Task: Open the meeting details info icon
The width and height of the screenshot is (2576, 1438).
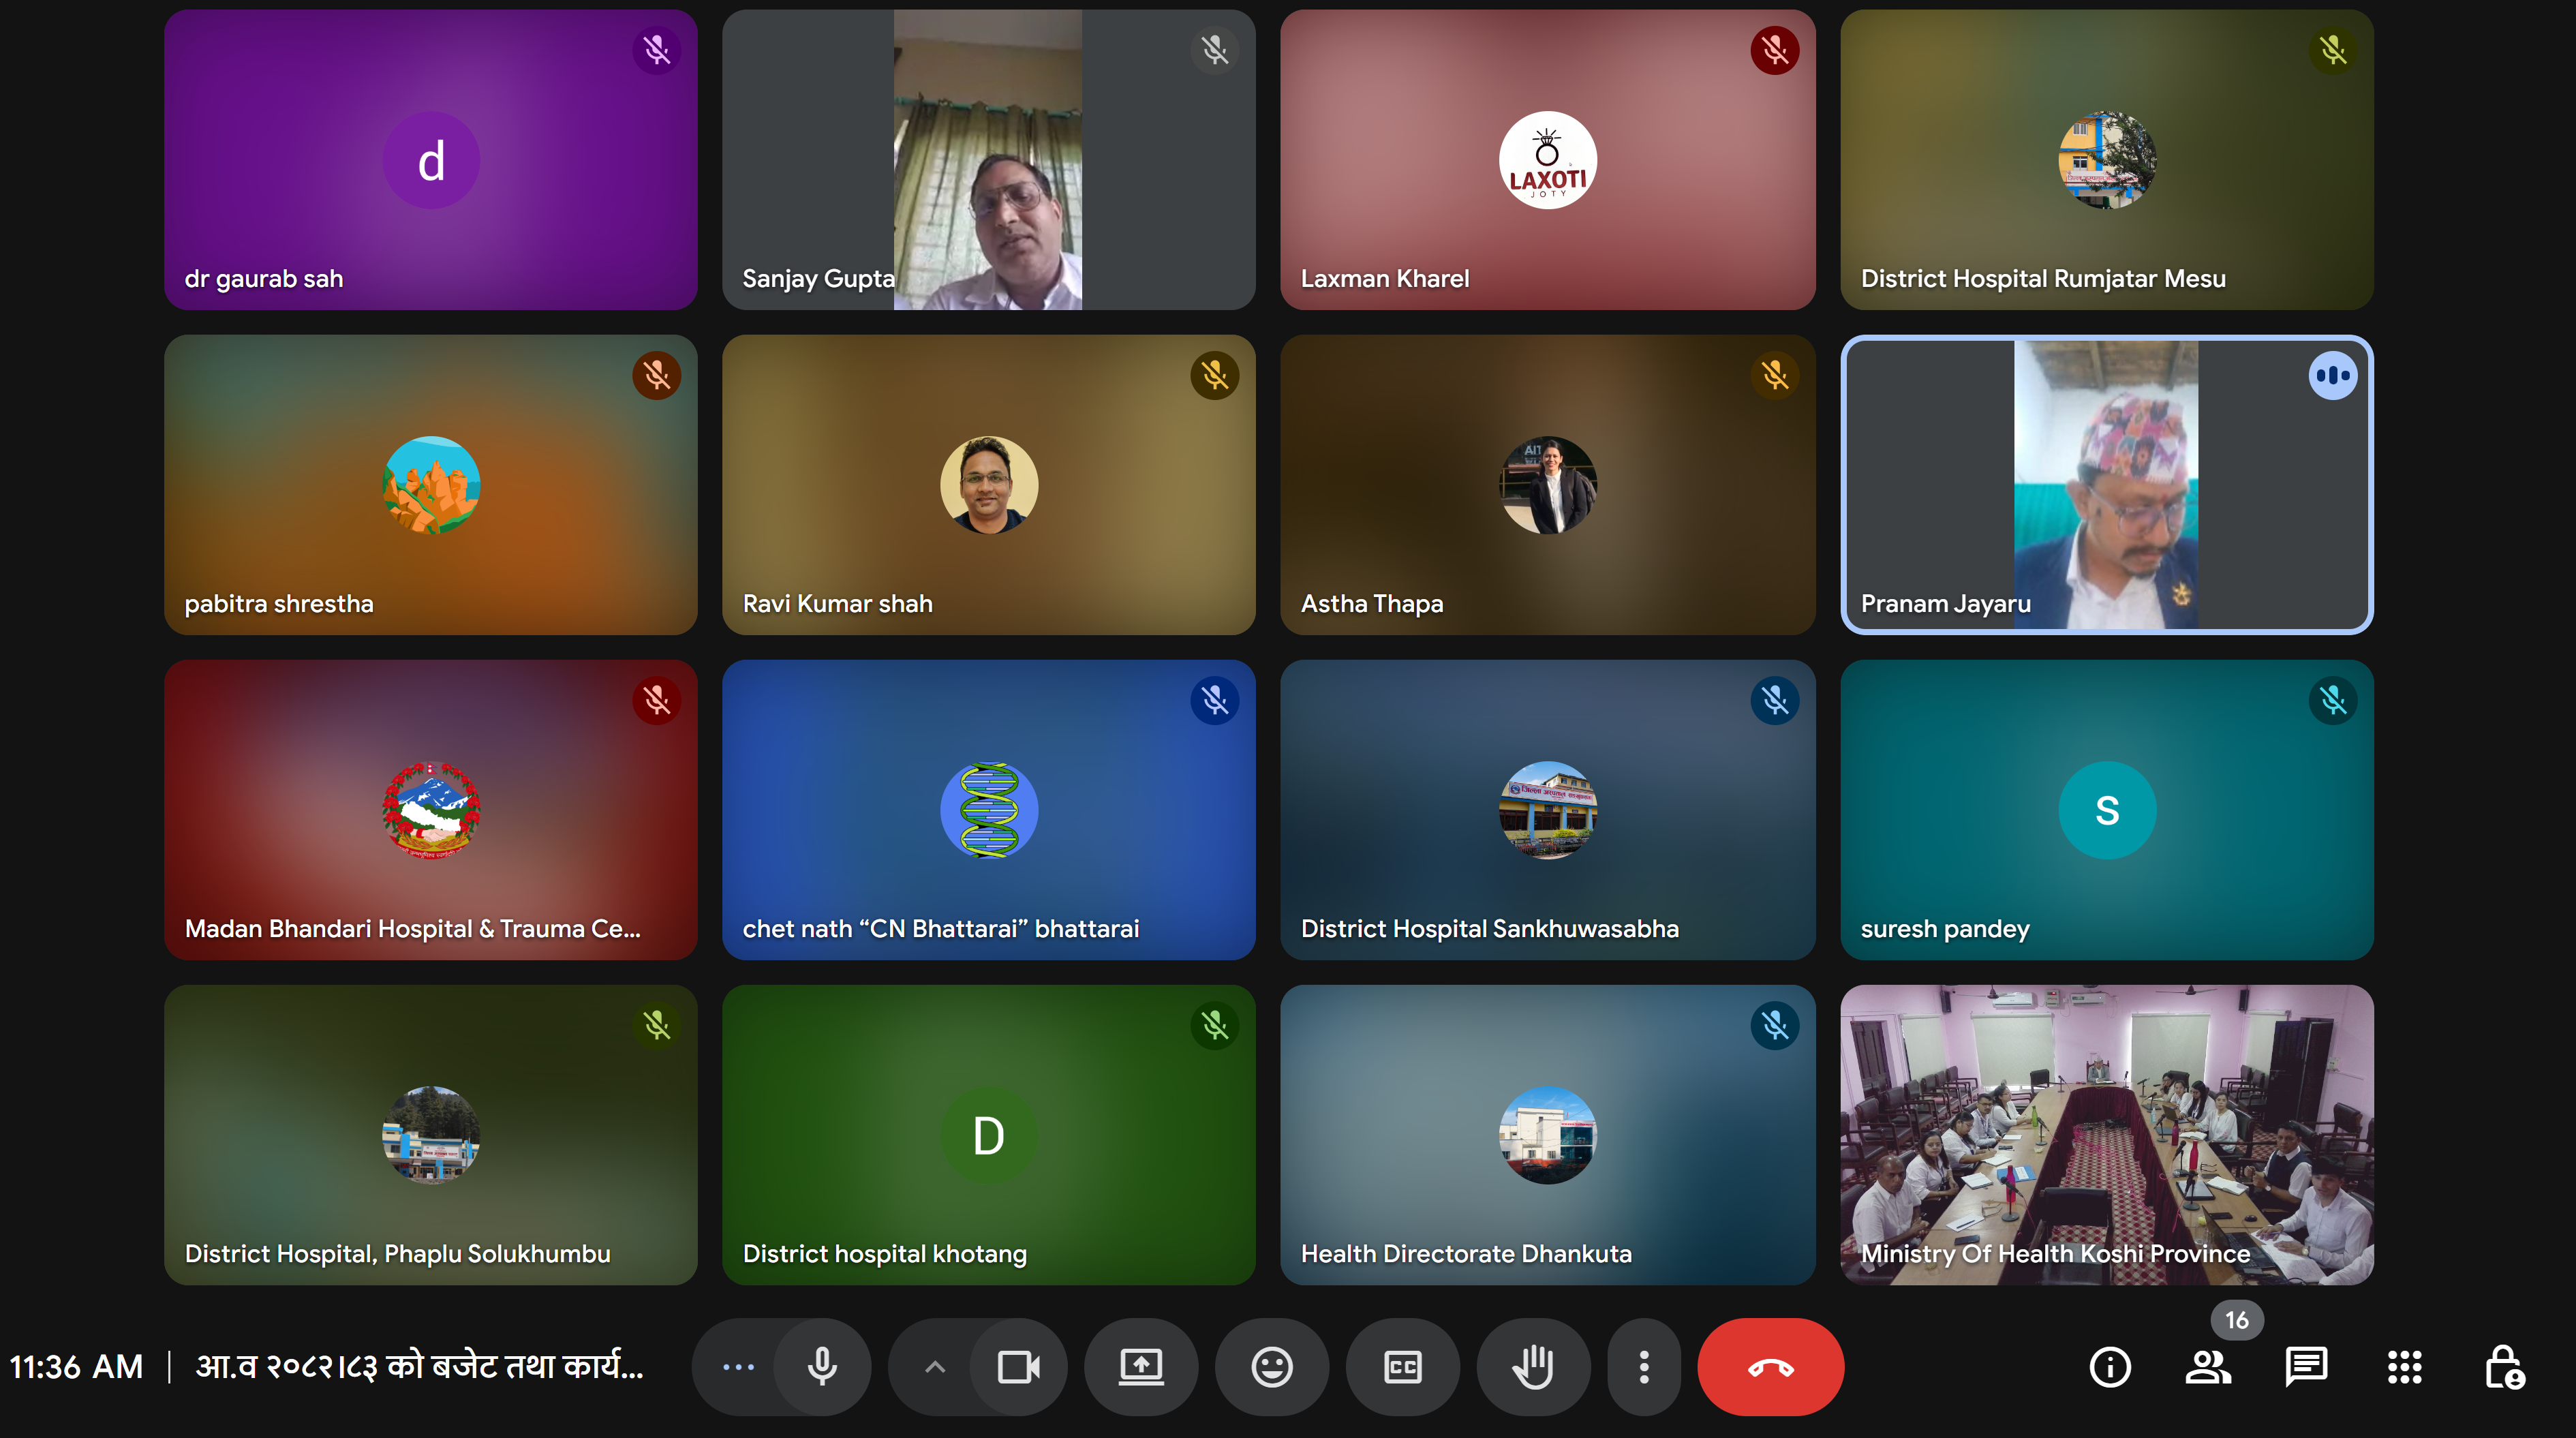Action: tap(2110, 1367)
